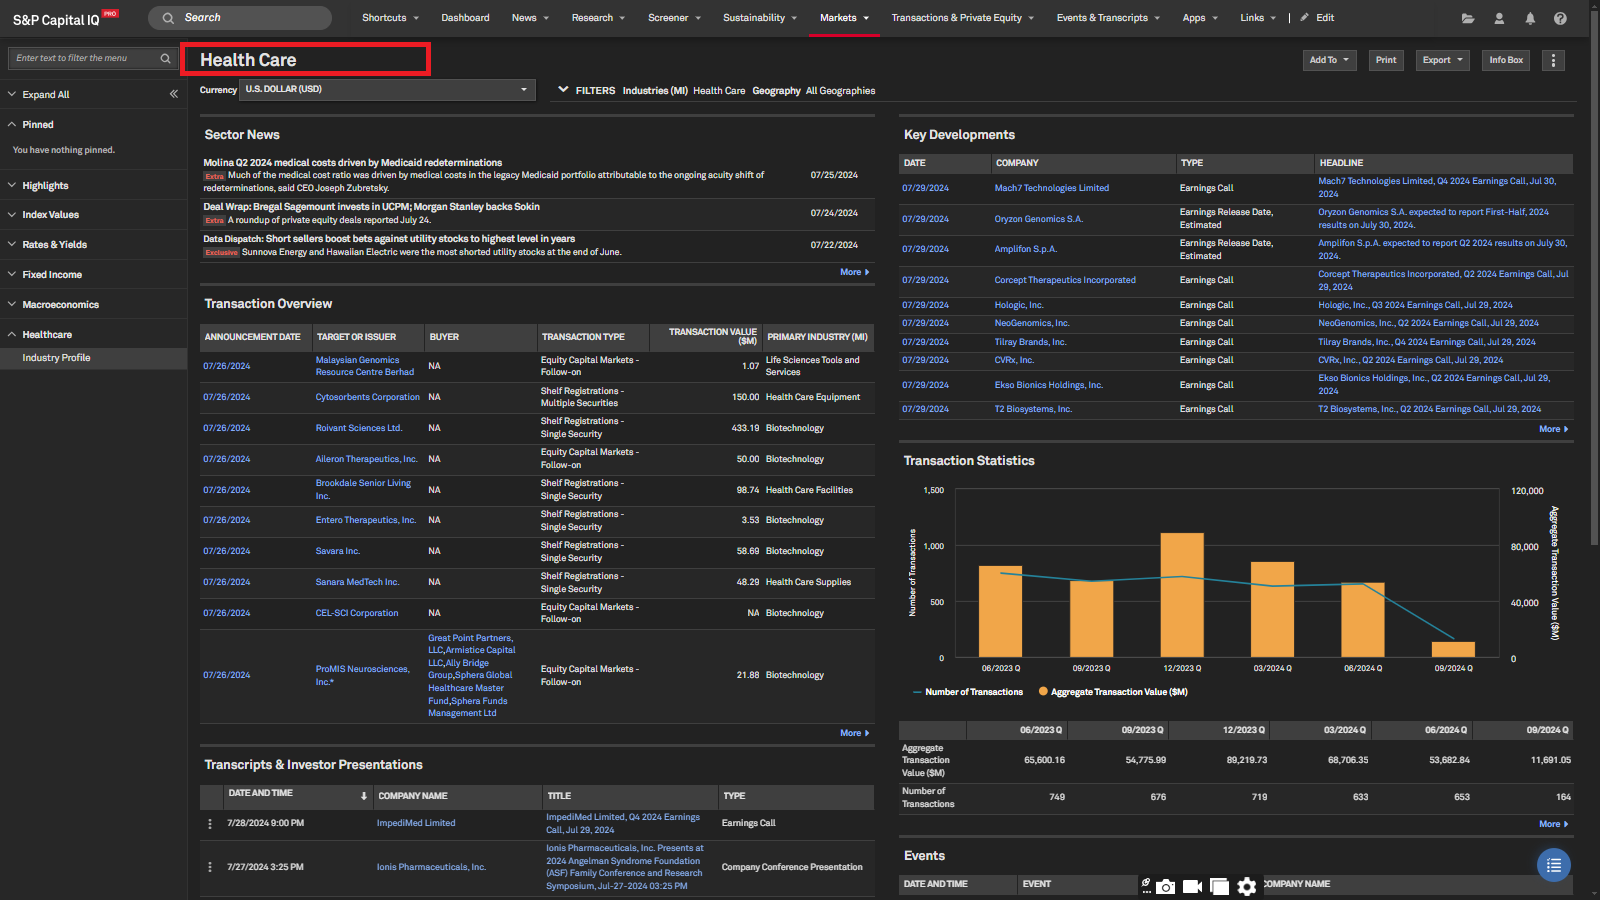Click the blue floating list button

pos(1553,865)
